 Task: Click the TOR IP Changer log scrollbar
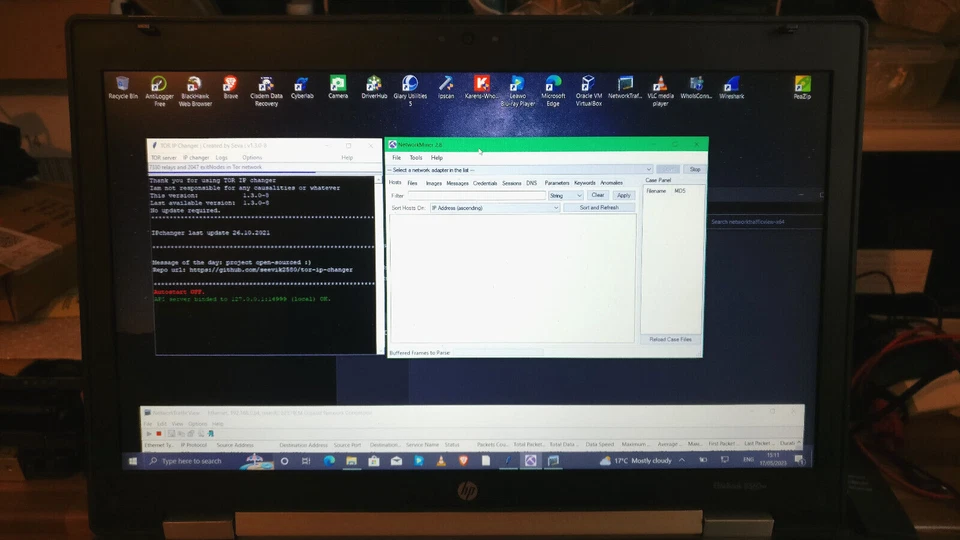[378, 264]
